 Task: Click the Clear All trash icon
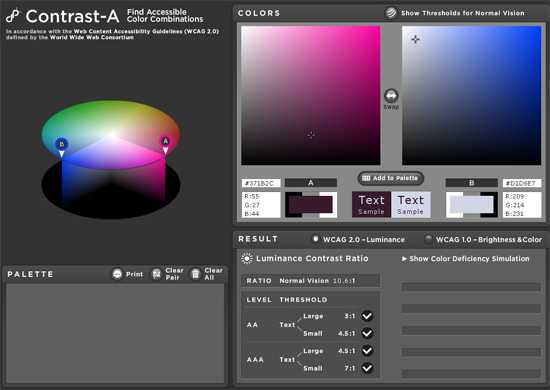click(x=196, y=274)
